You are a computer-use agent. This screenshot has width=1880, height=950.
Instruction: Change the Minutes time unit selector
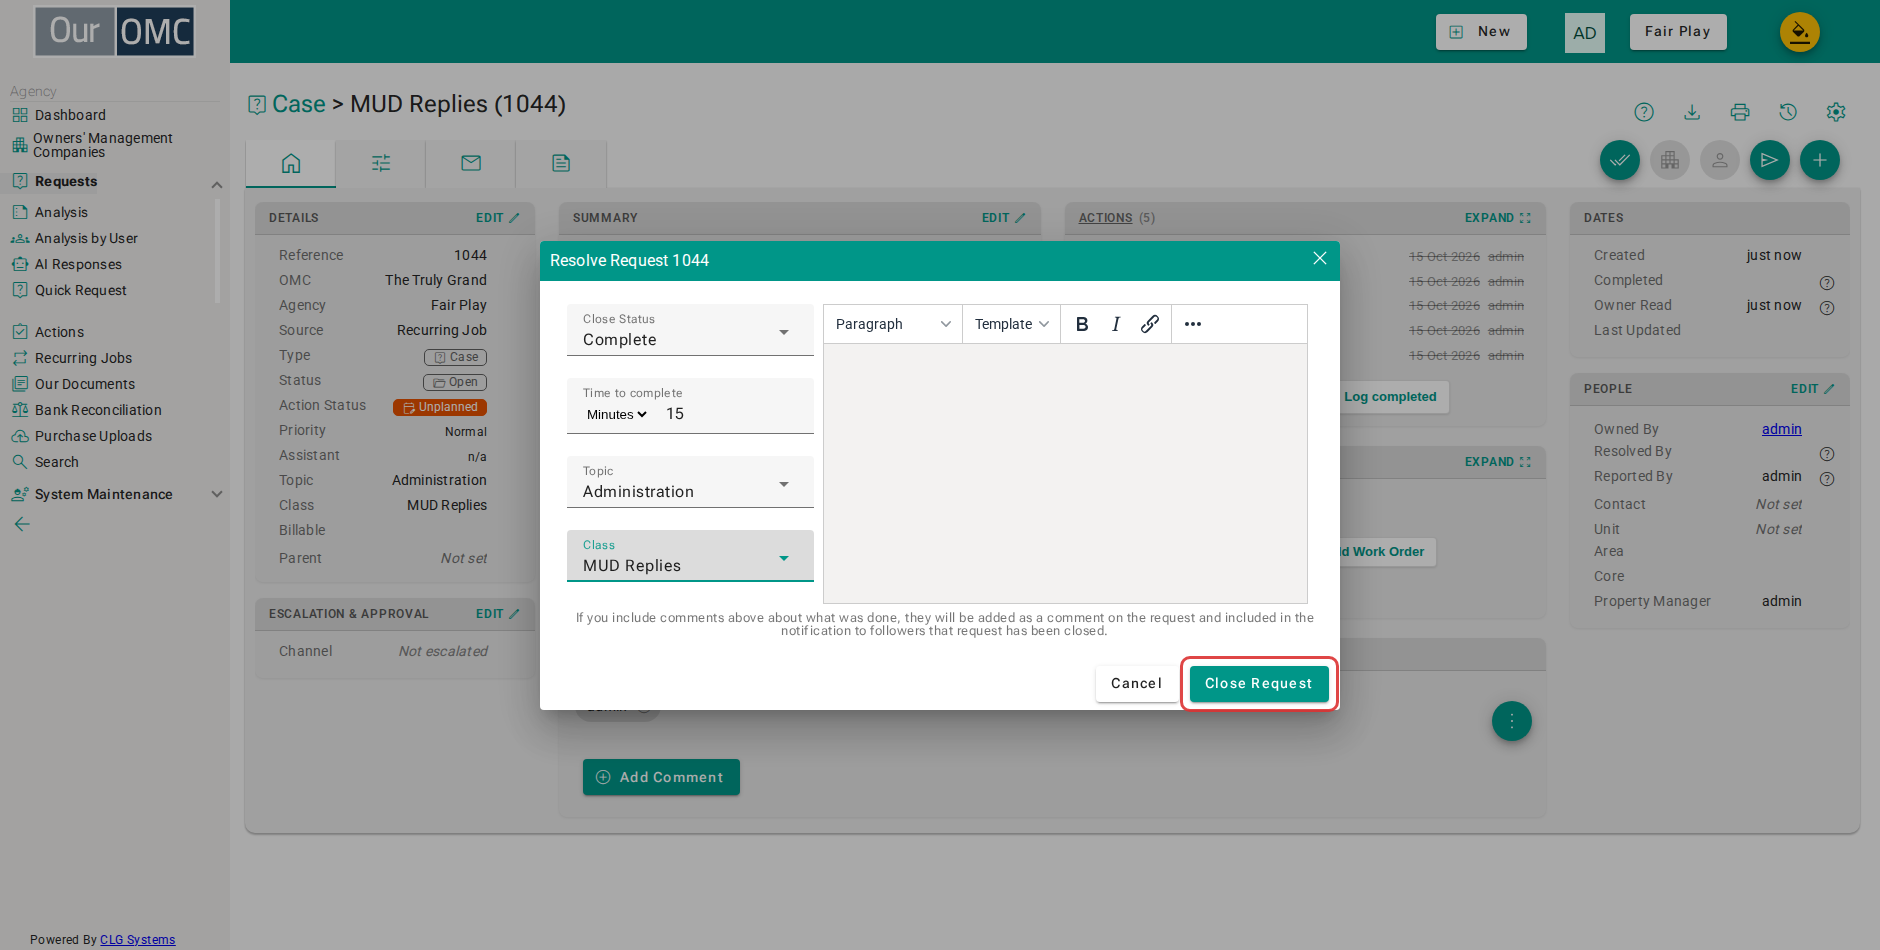(617, 415)
